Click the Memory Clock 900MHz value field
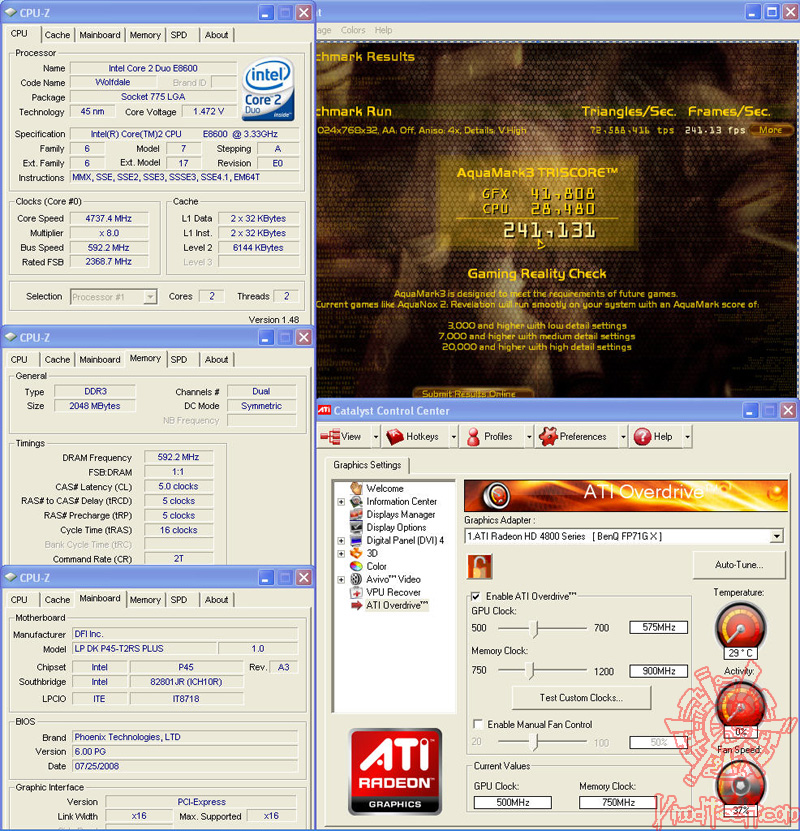This screenshot has width=800, height=831. (x=659, y=671)
